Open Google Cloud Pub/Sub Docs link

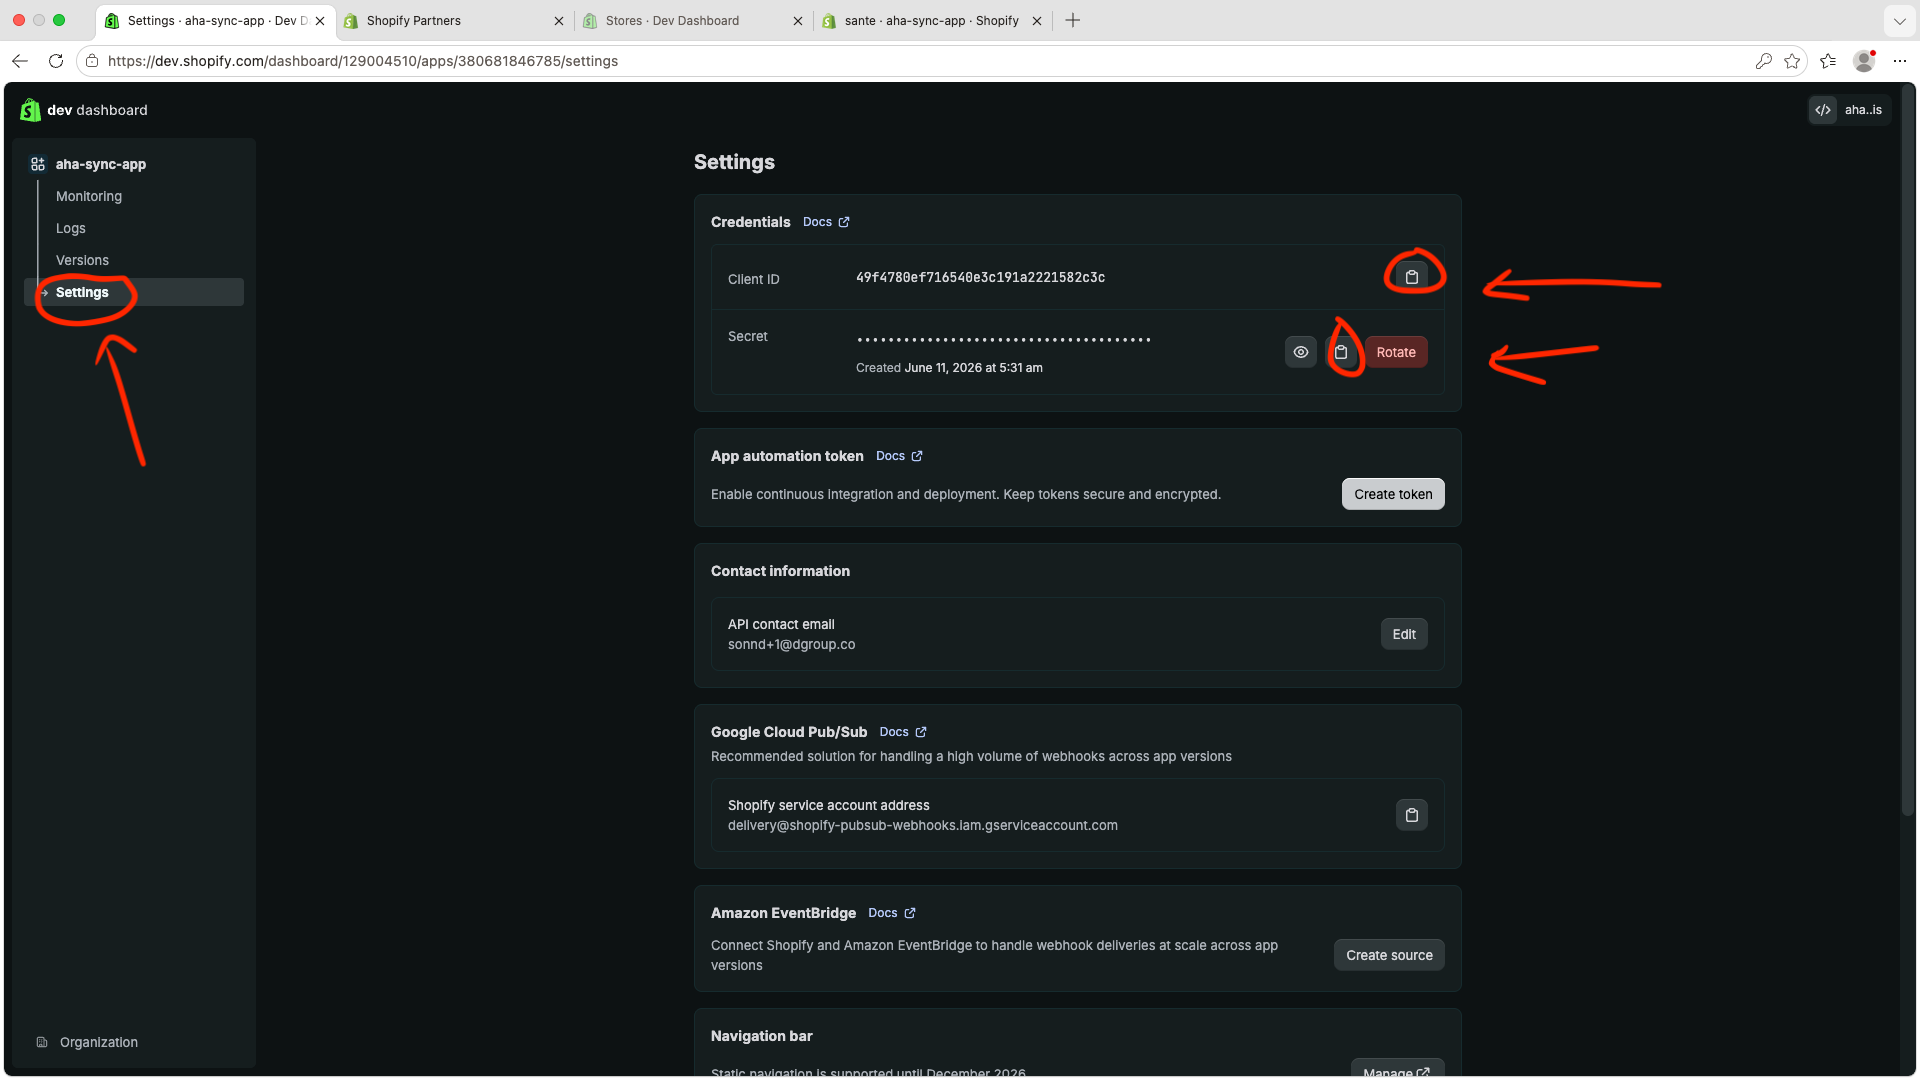(903, 732)
